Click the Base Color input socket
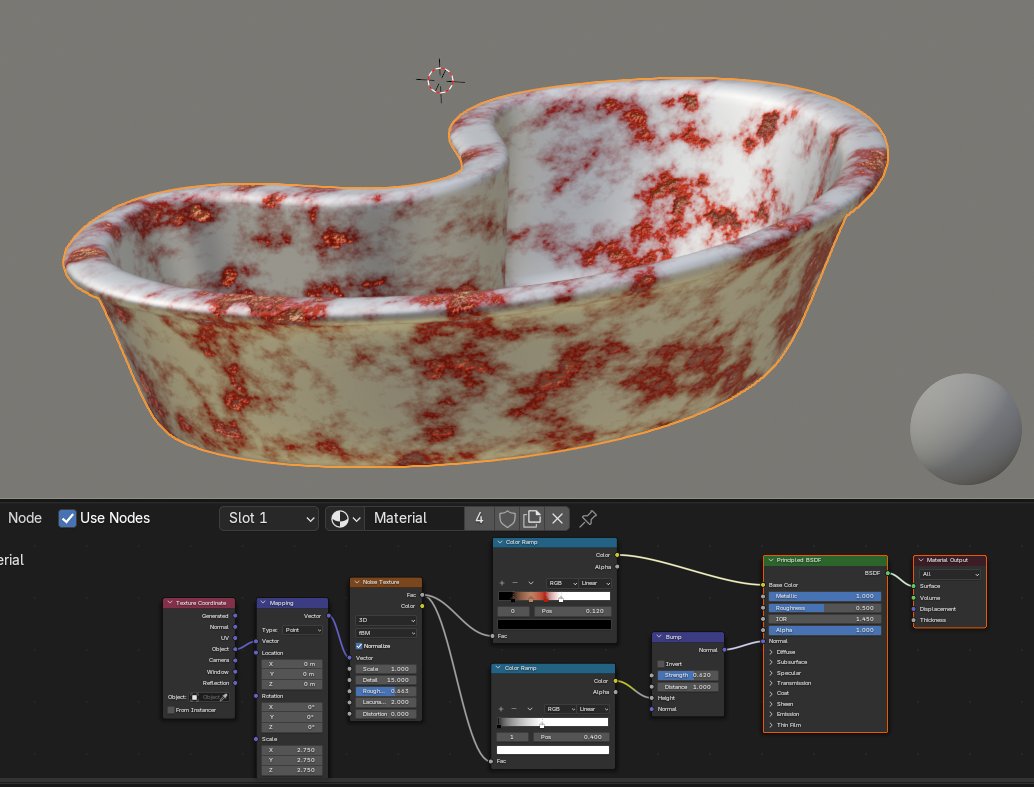 [x=763, y=585]
